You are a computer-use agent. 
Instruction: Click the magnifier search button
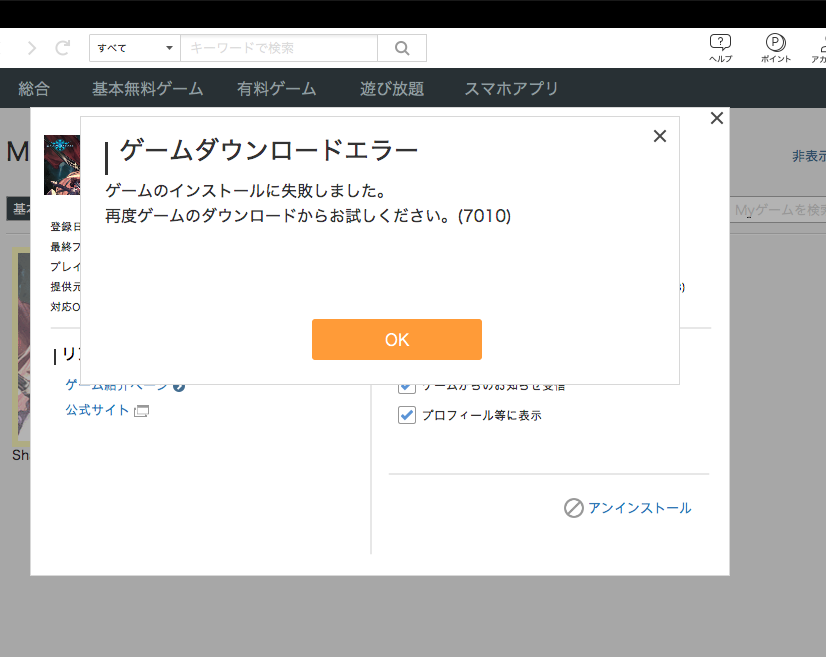pos(402,48)
